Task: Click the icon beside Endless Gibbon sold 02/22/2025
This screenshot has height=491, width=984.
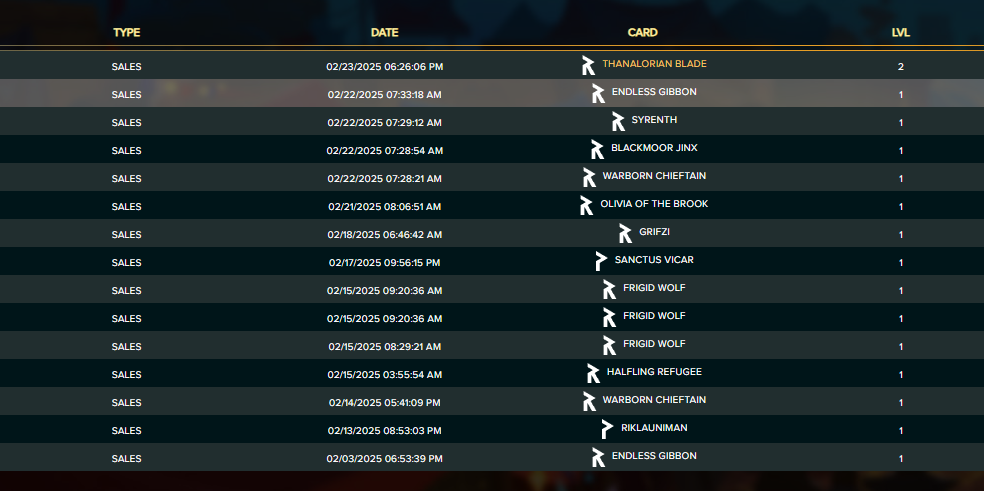Action: (598, 94)
